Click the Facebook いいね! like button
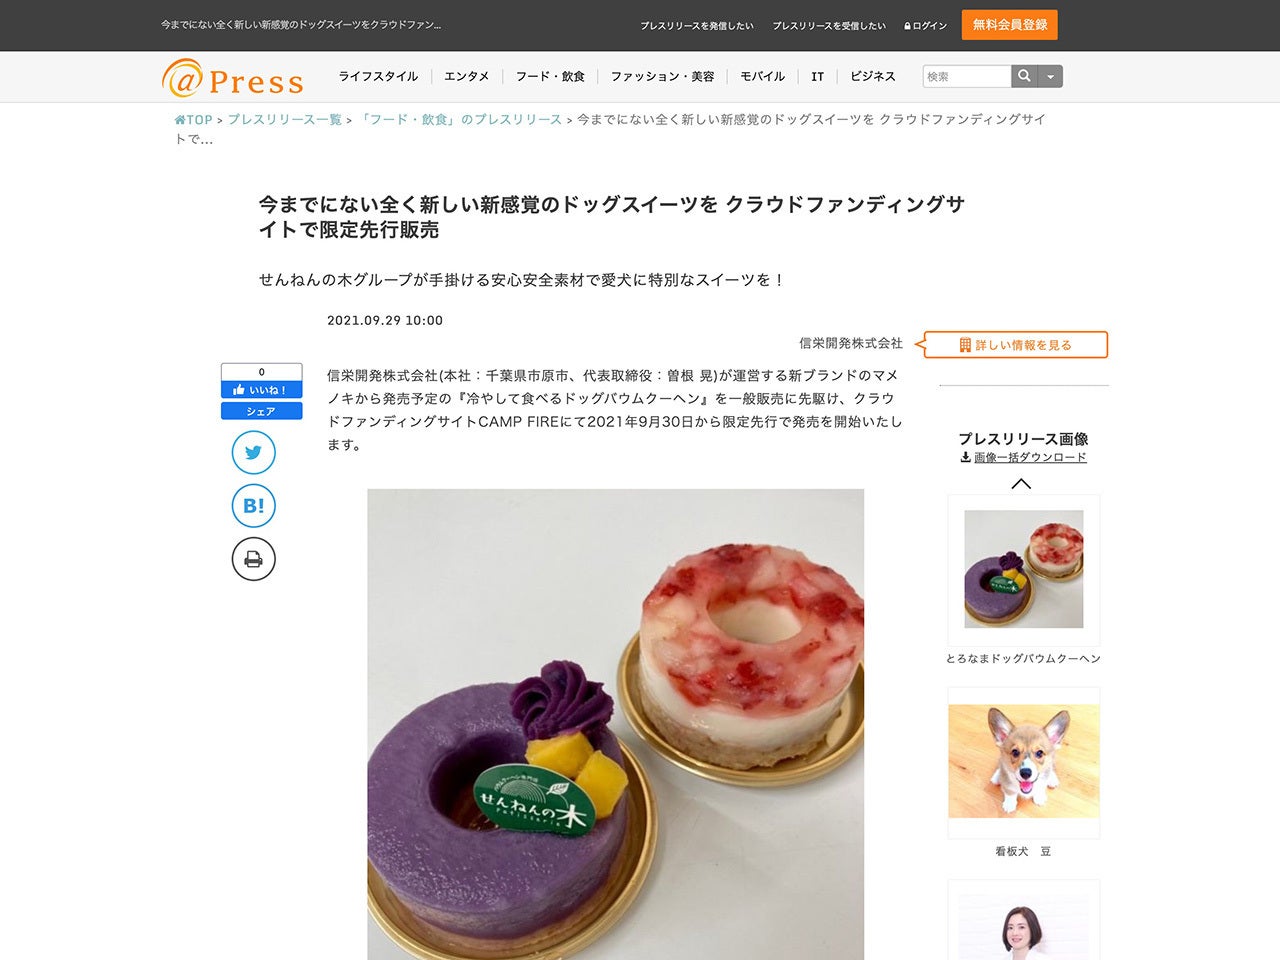The image size is (1280, 960). [261, 390]
